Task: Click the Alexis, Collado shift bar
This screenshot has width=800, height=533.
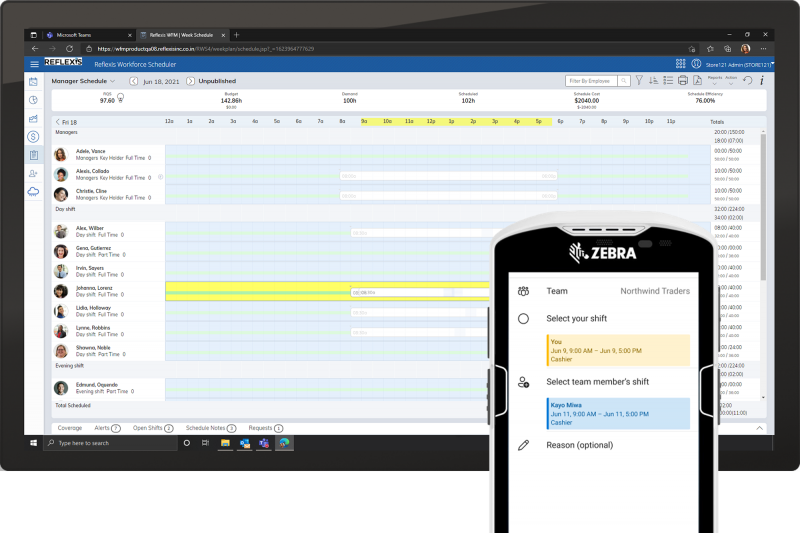Action: pos(449,176)
